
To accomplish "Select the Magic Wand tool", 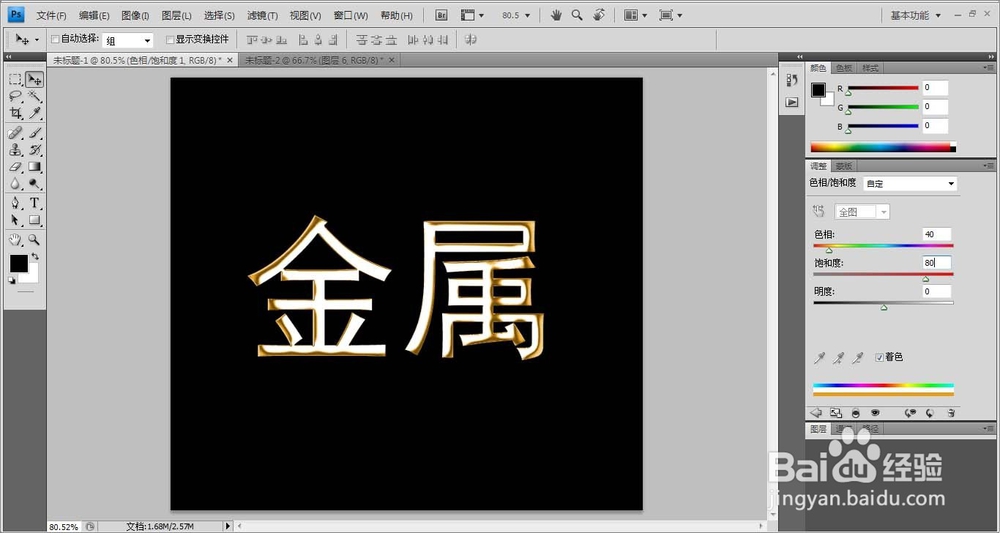I will coord(34,97).
